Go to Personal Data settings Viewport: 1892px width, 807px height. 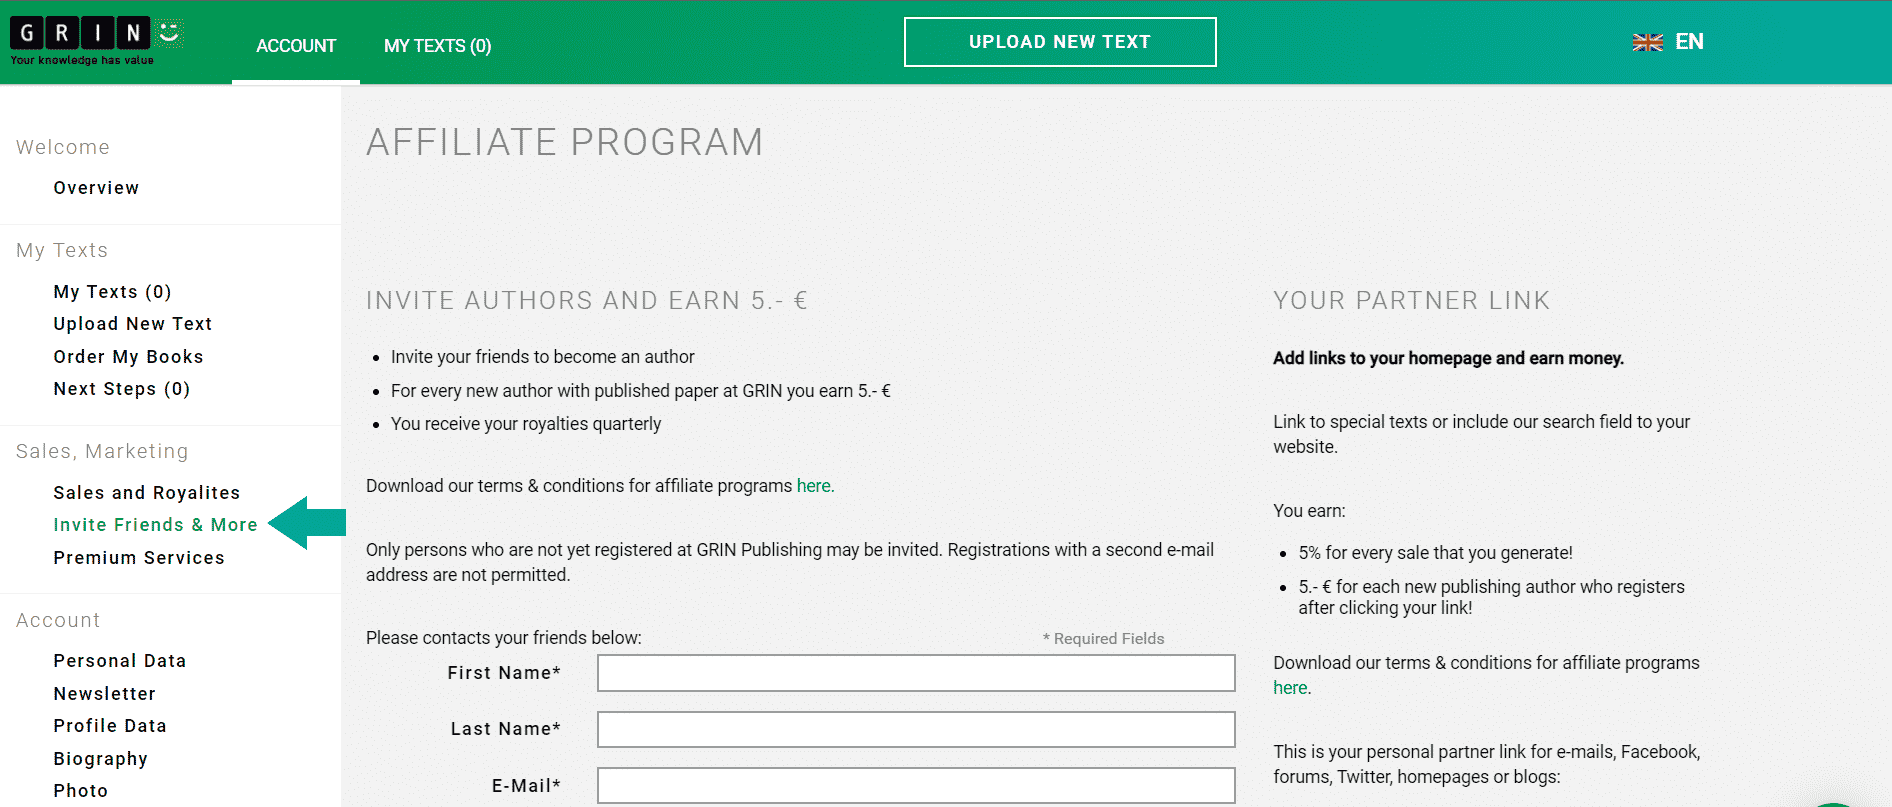(119, 661)
